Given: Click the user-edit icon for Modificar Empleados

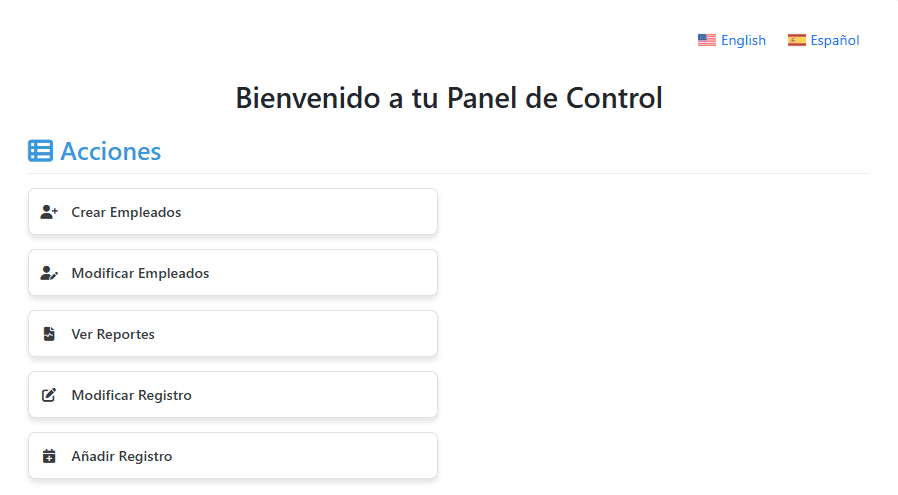Looking at the screenshot, I should pos(49,273).
